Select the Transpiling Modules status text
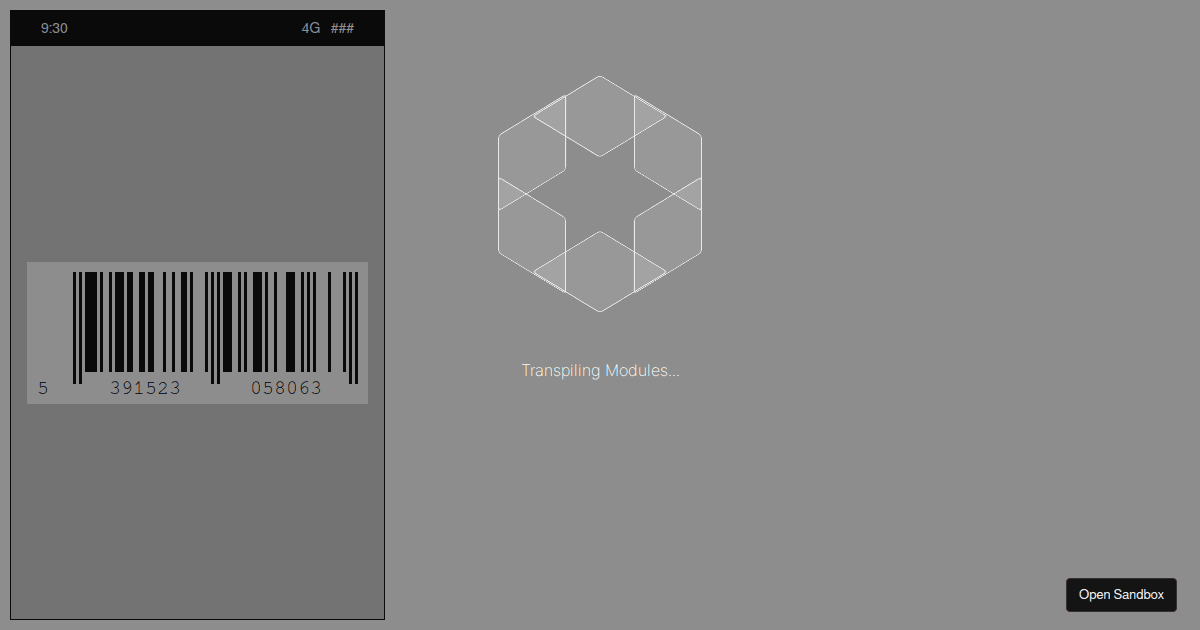This screenshot has width=1200, height=630. coord(599,370)
